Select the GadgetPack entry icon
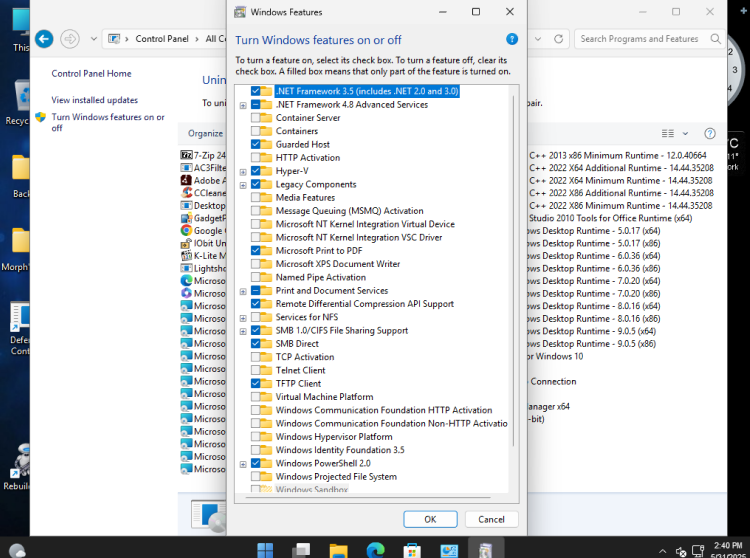Viewport: 750px width, 558px height. pos(186,218)
